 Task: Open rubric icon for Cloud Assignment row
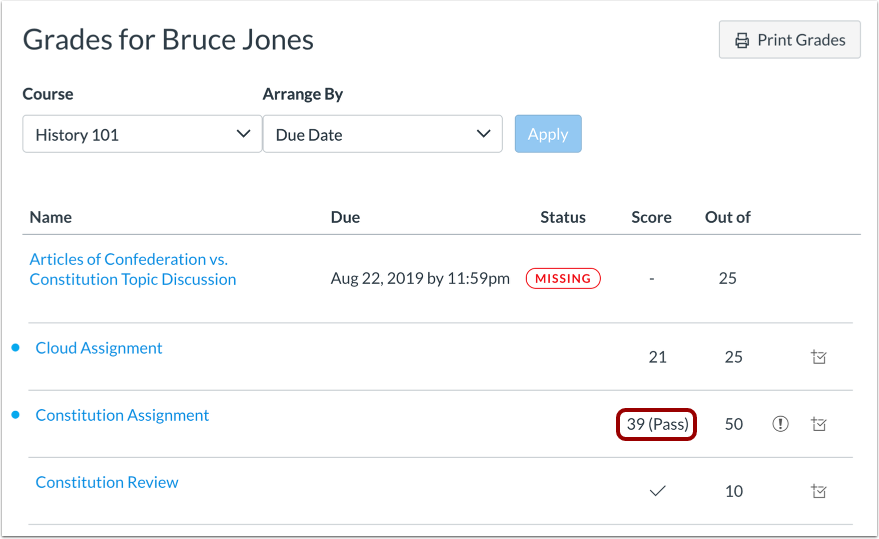(819, 357)
